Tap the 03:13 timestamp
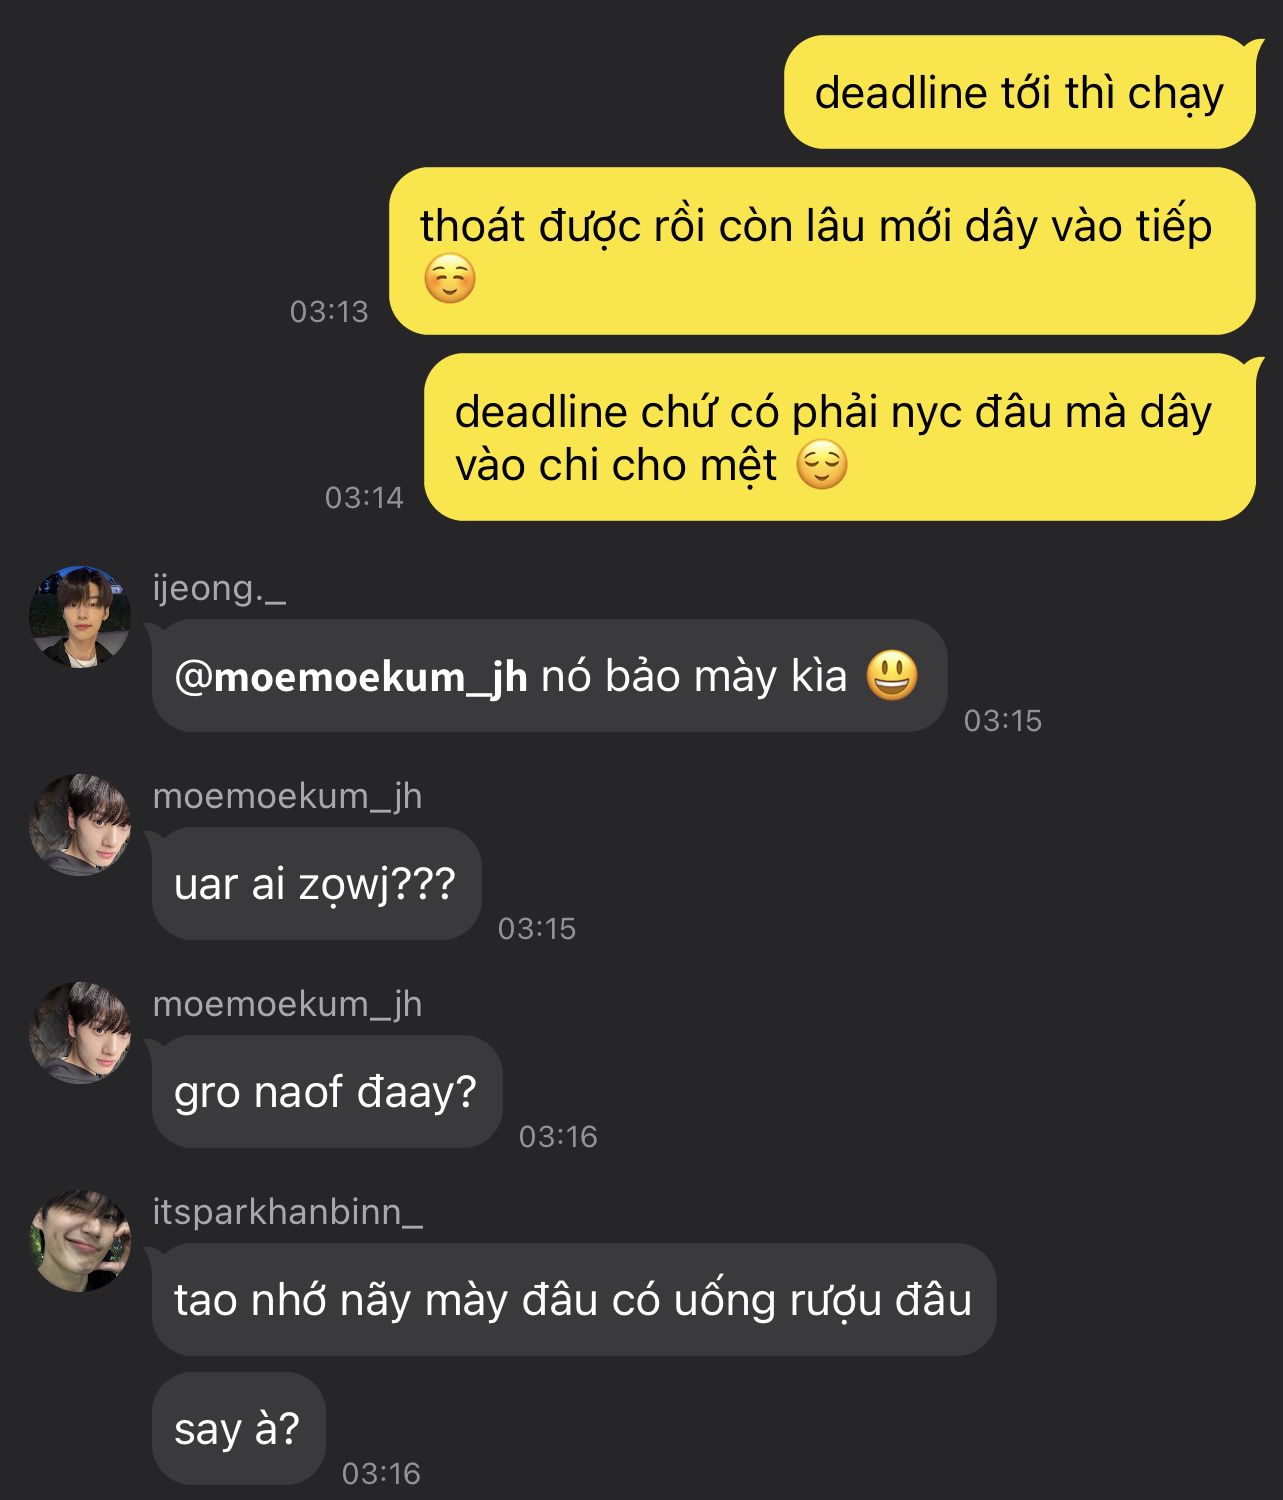 point(329,312)
